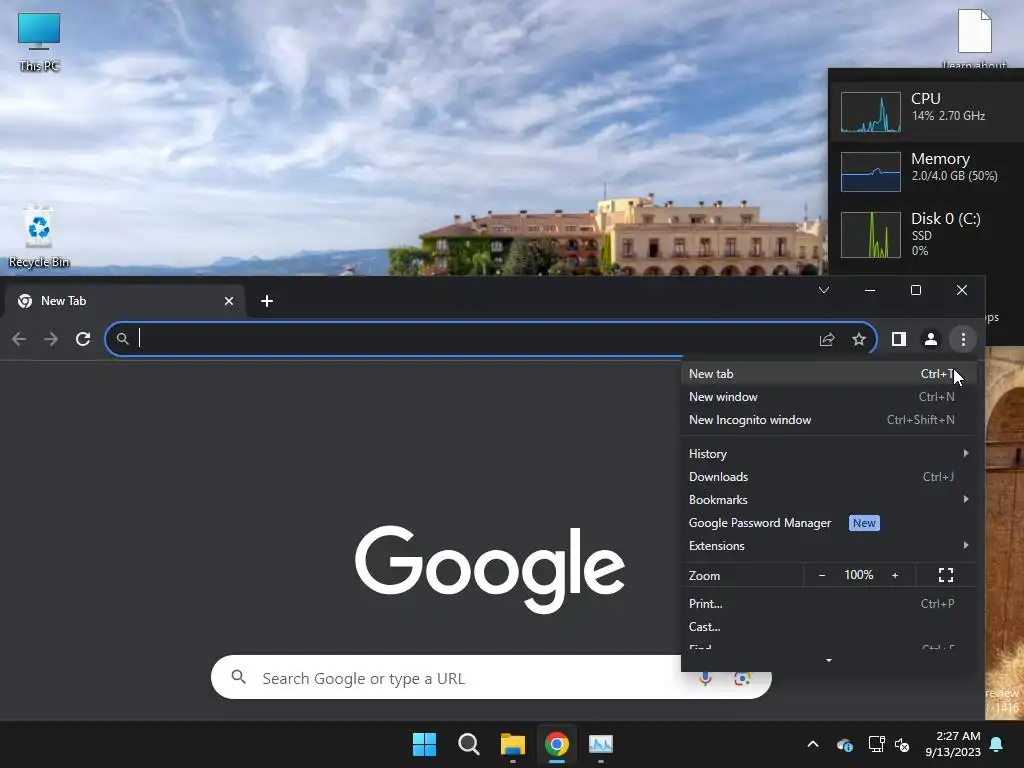Select New Incognito window menu item
Image resolution: width=1024 pixels, height=768 pixels.
(828, 420)
